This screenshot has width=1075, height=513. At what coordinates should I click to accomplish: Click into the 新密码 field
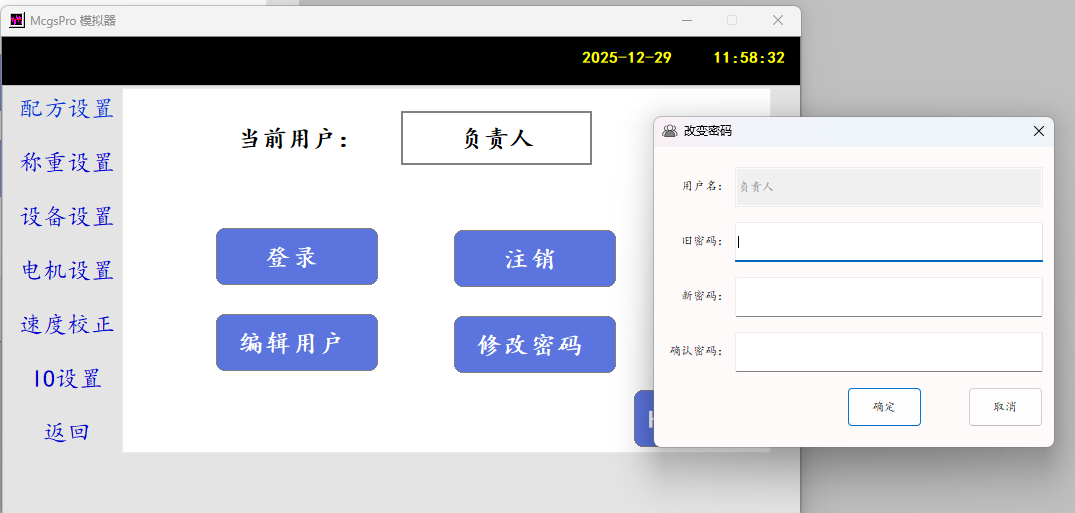click(x=889, y=296)
